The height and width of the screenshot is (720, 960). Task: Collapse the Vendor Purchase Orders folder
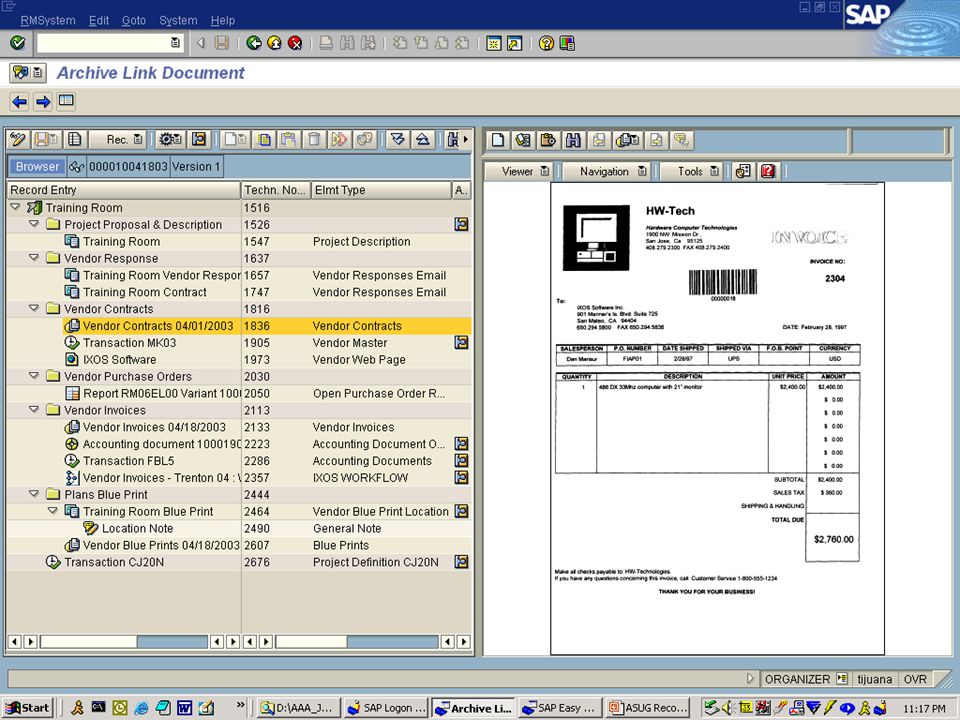pos(34,376)
